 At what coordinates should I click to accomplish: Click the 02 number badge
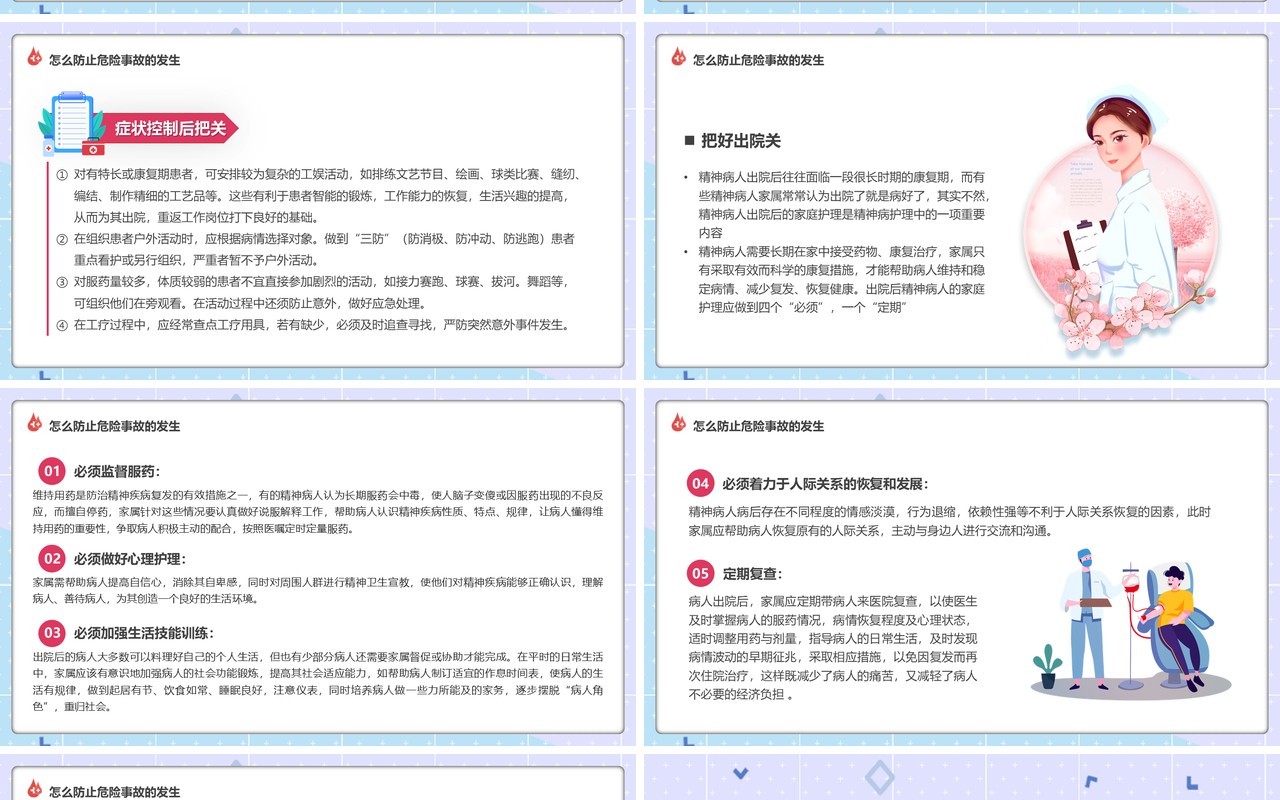pyautogui.click(x=52, y=558)
